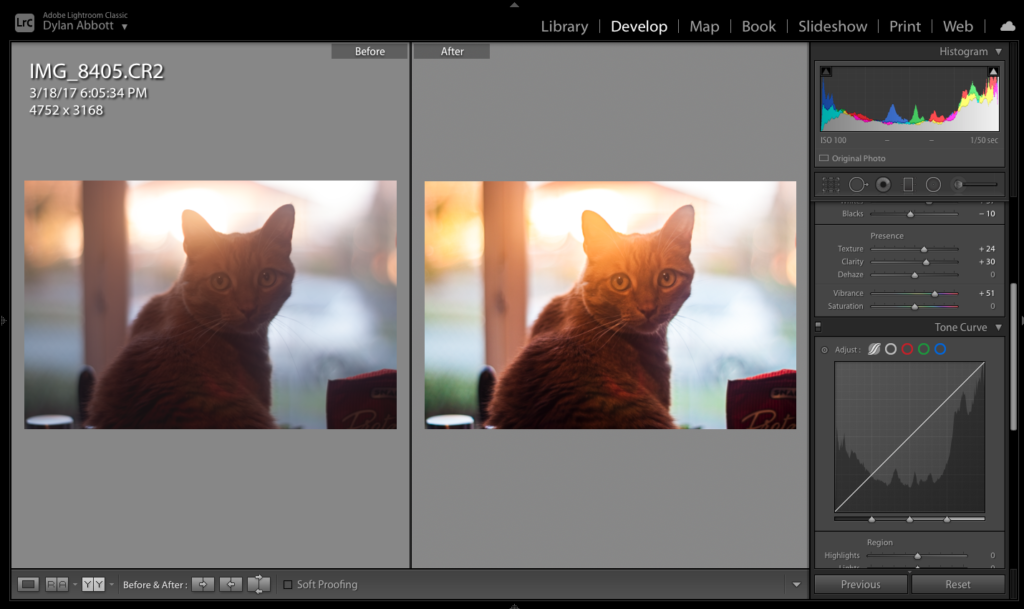Switch to Reference view (R A) mode
Screen dimensions: 1024x609
56,584
